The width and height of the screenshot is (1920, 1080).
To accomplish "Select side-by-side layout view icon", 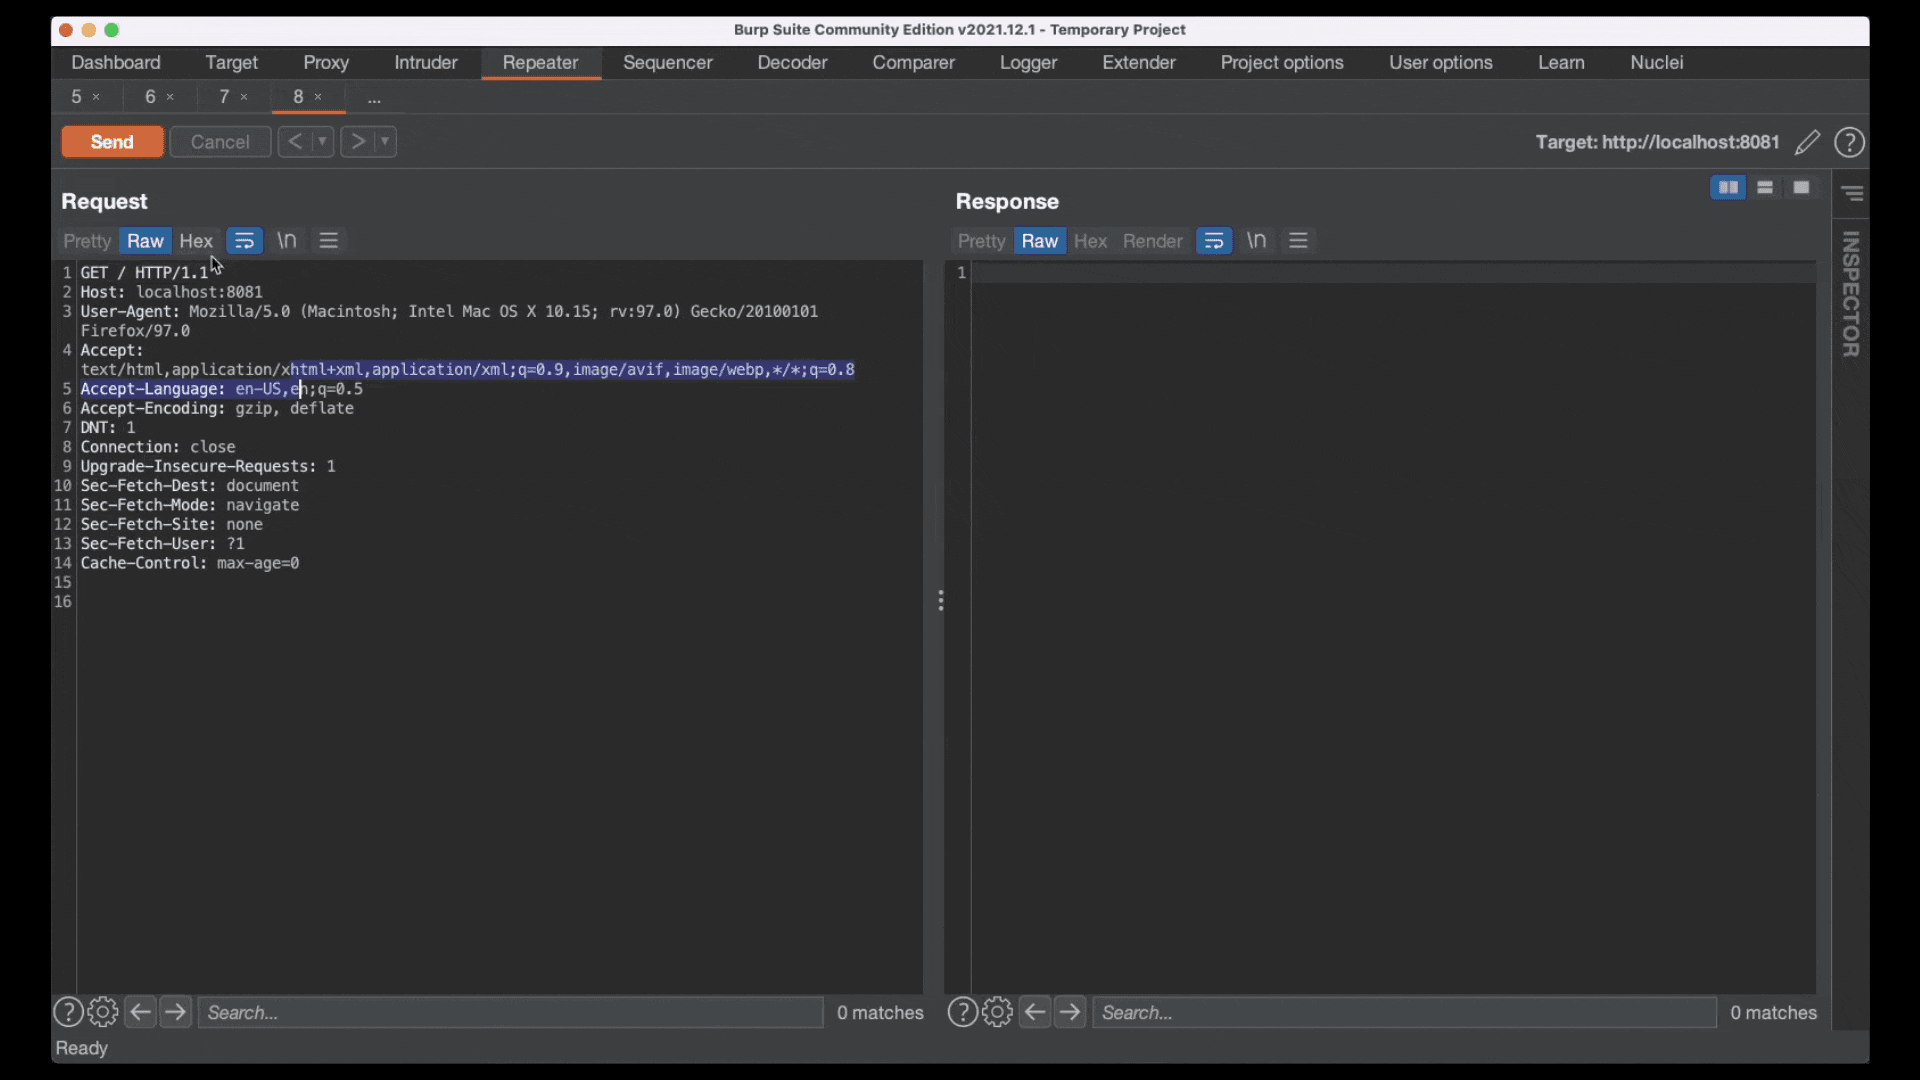I will [x=1727, y=188].
